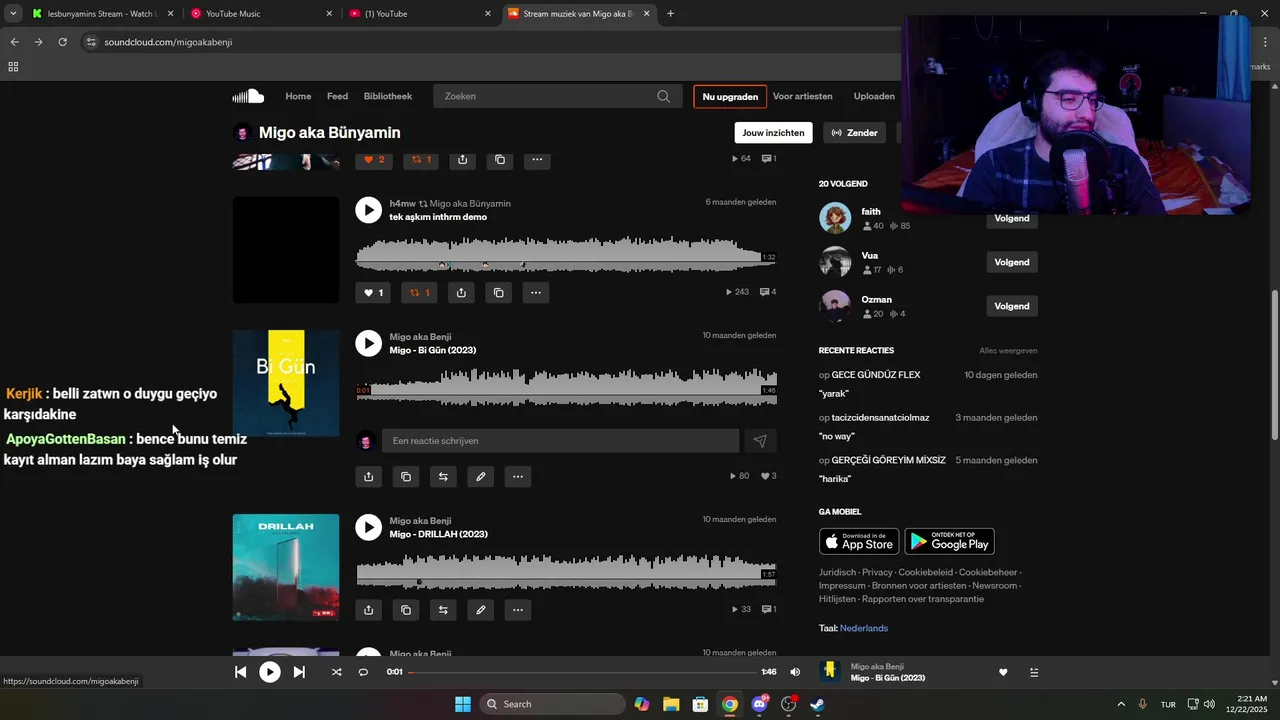Click the SoundCloud logo
1280x720 pixels.
click(248, 96)
